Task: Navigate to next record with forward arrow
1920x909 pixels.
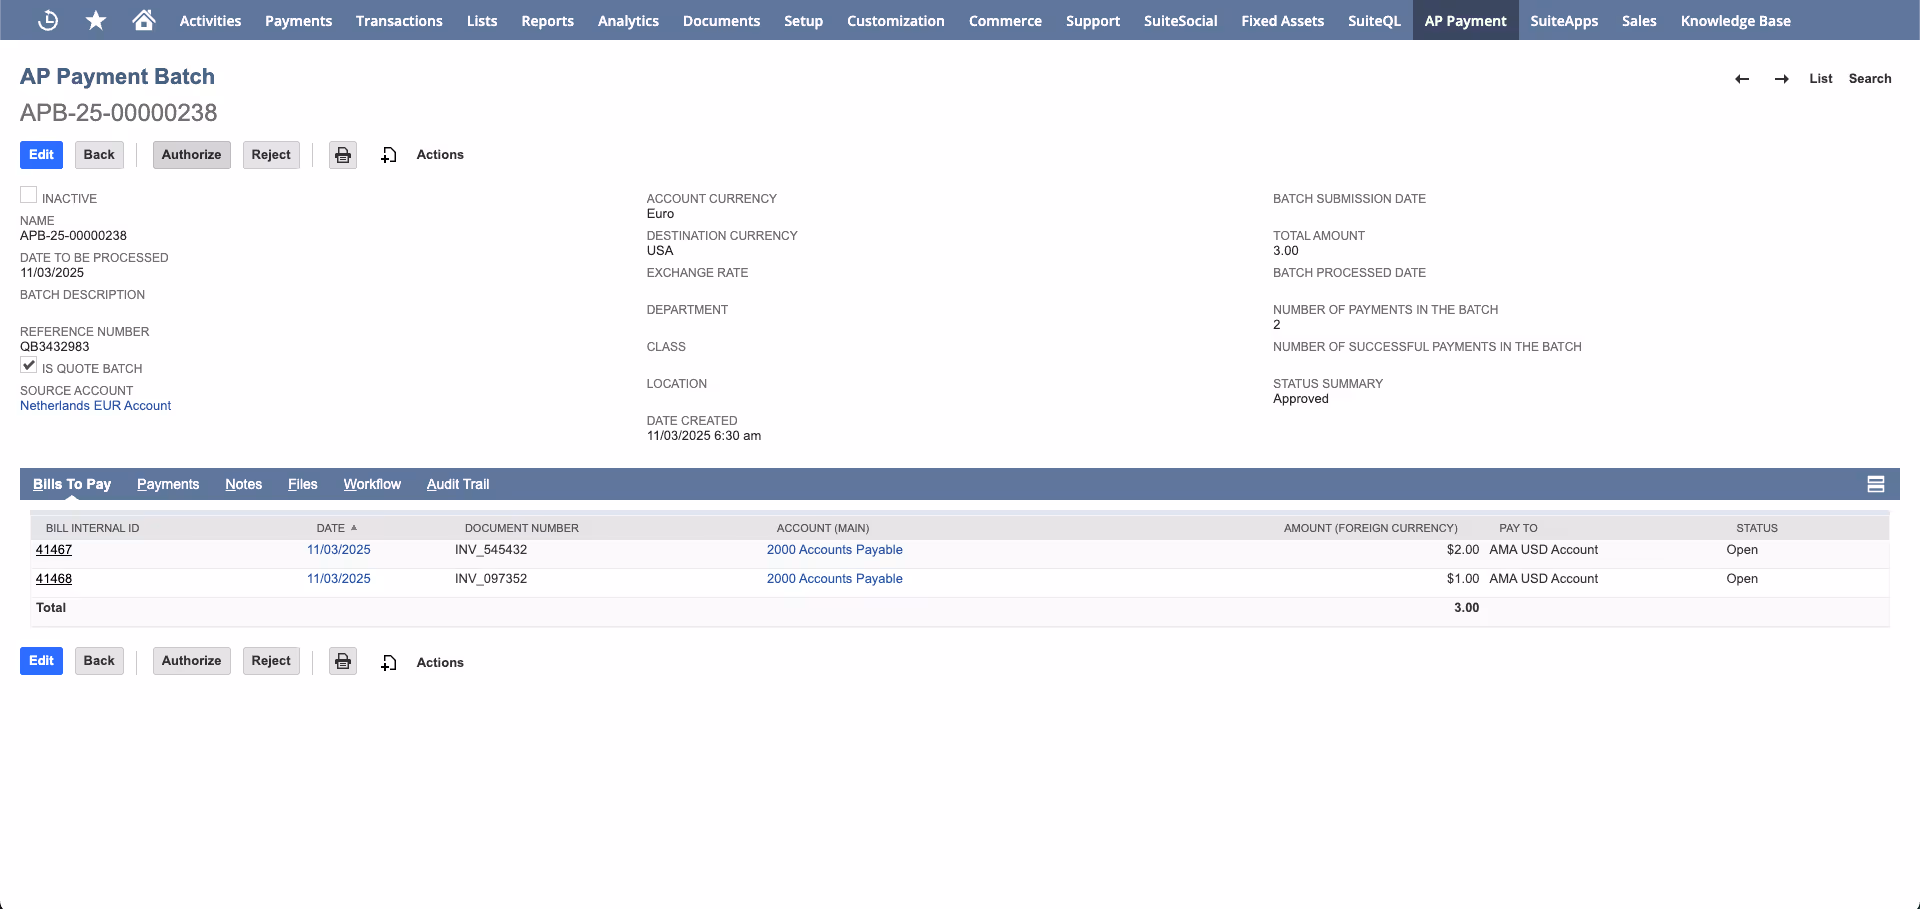Action: point(1781,78)
